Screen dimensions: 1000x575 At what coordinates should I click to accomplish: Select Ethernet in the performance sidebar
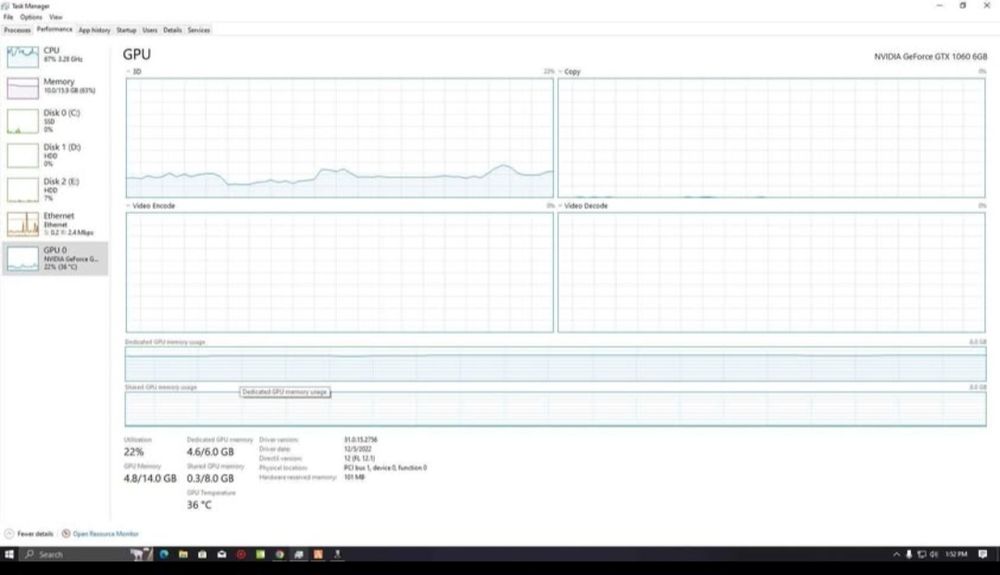(55, 224)
